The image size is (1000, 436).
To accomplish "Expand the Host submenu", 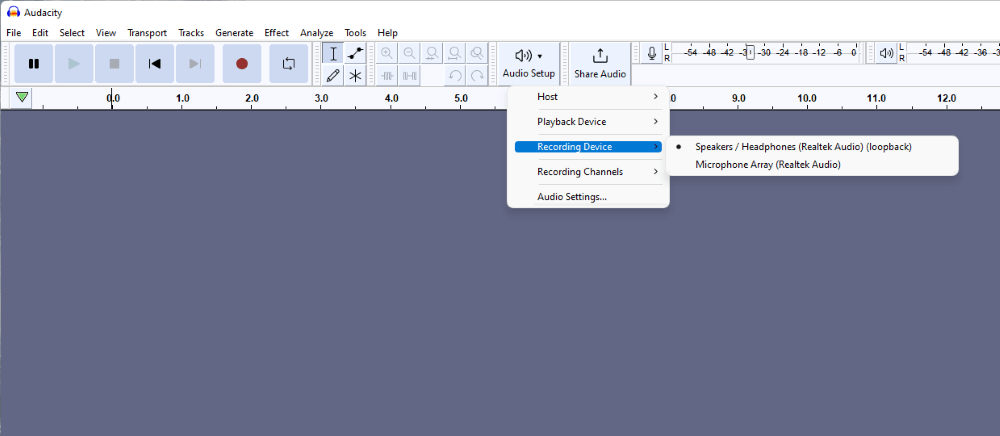I will click(x=588, y=97).
